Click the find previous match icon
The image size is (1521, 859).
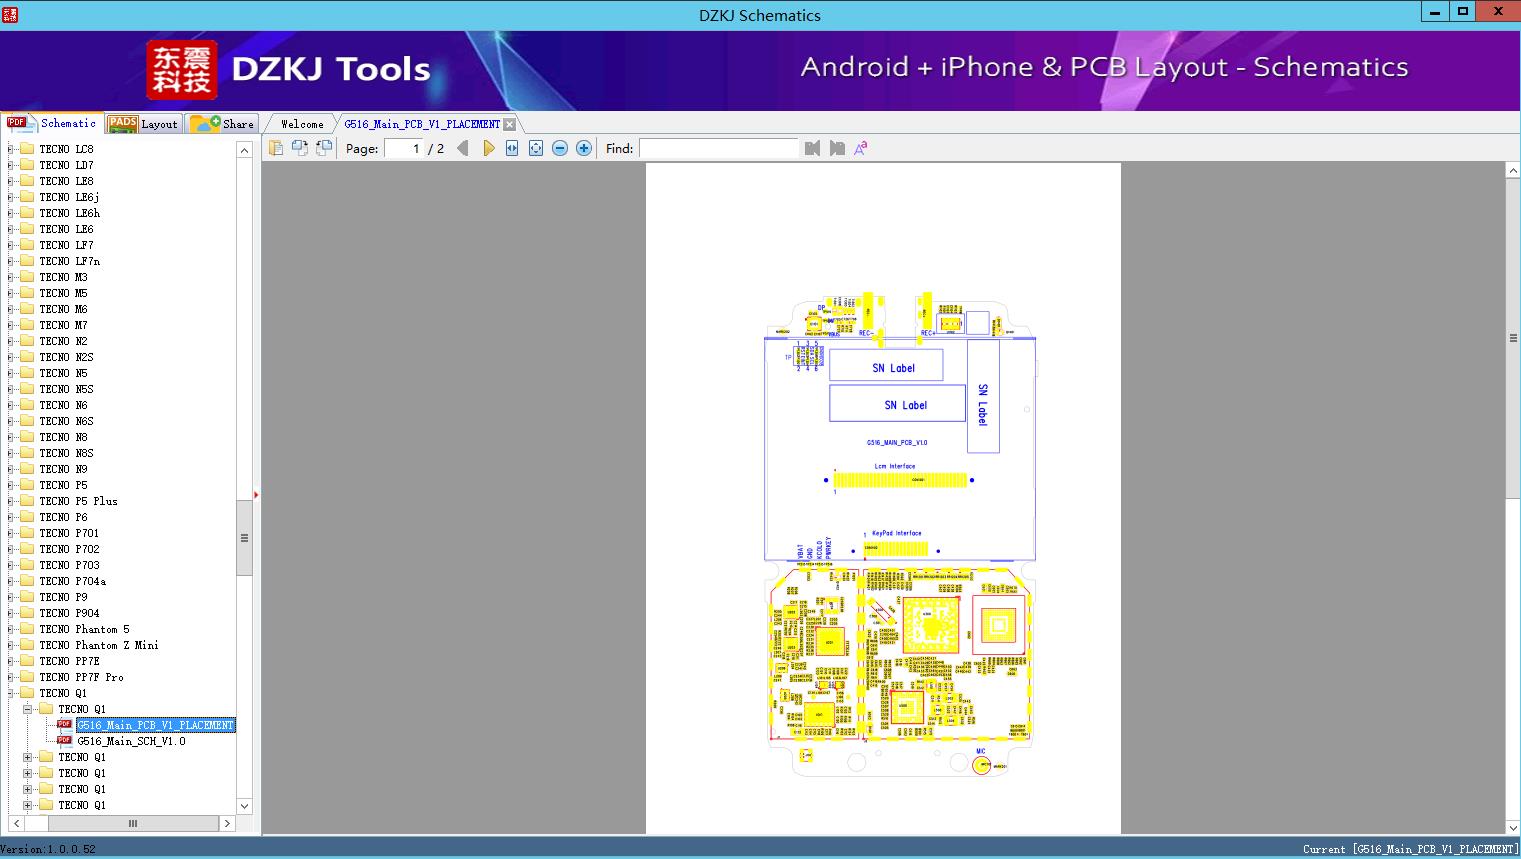click(812, 148)
